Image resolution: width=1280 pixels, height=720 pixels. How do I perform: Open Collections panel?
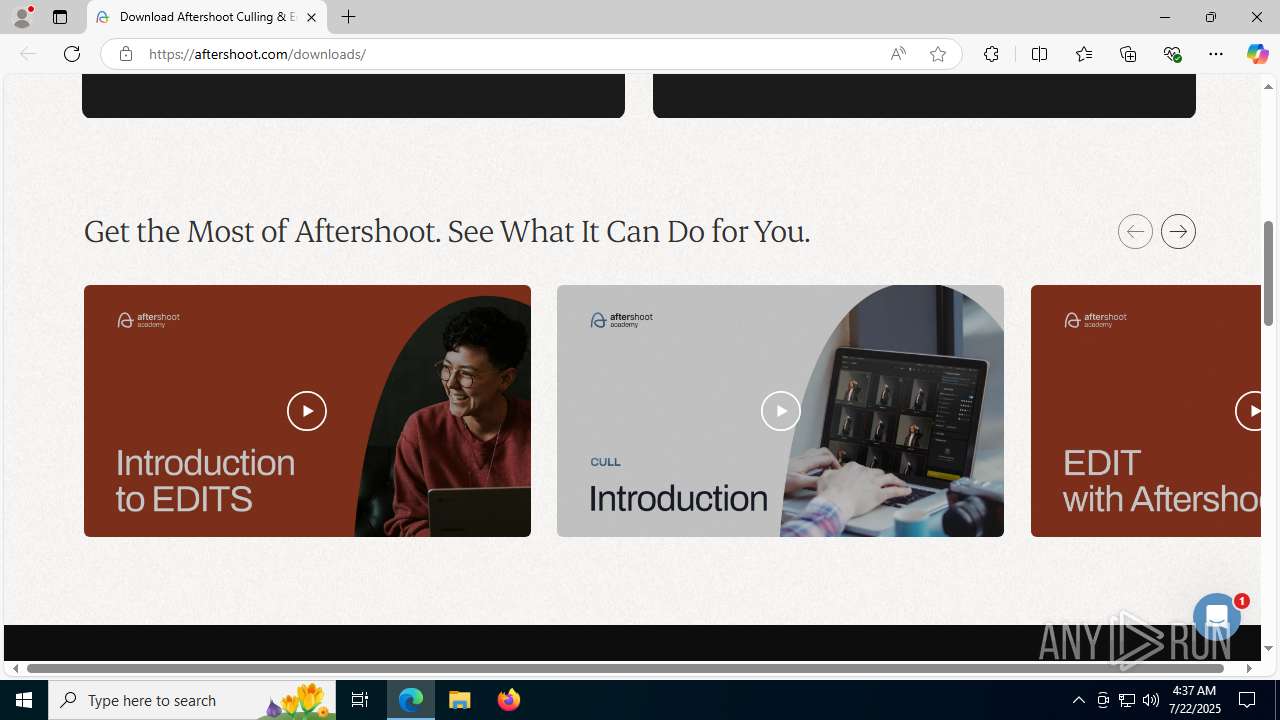(x=1128, y=54)
